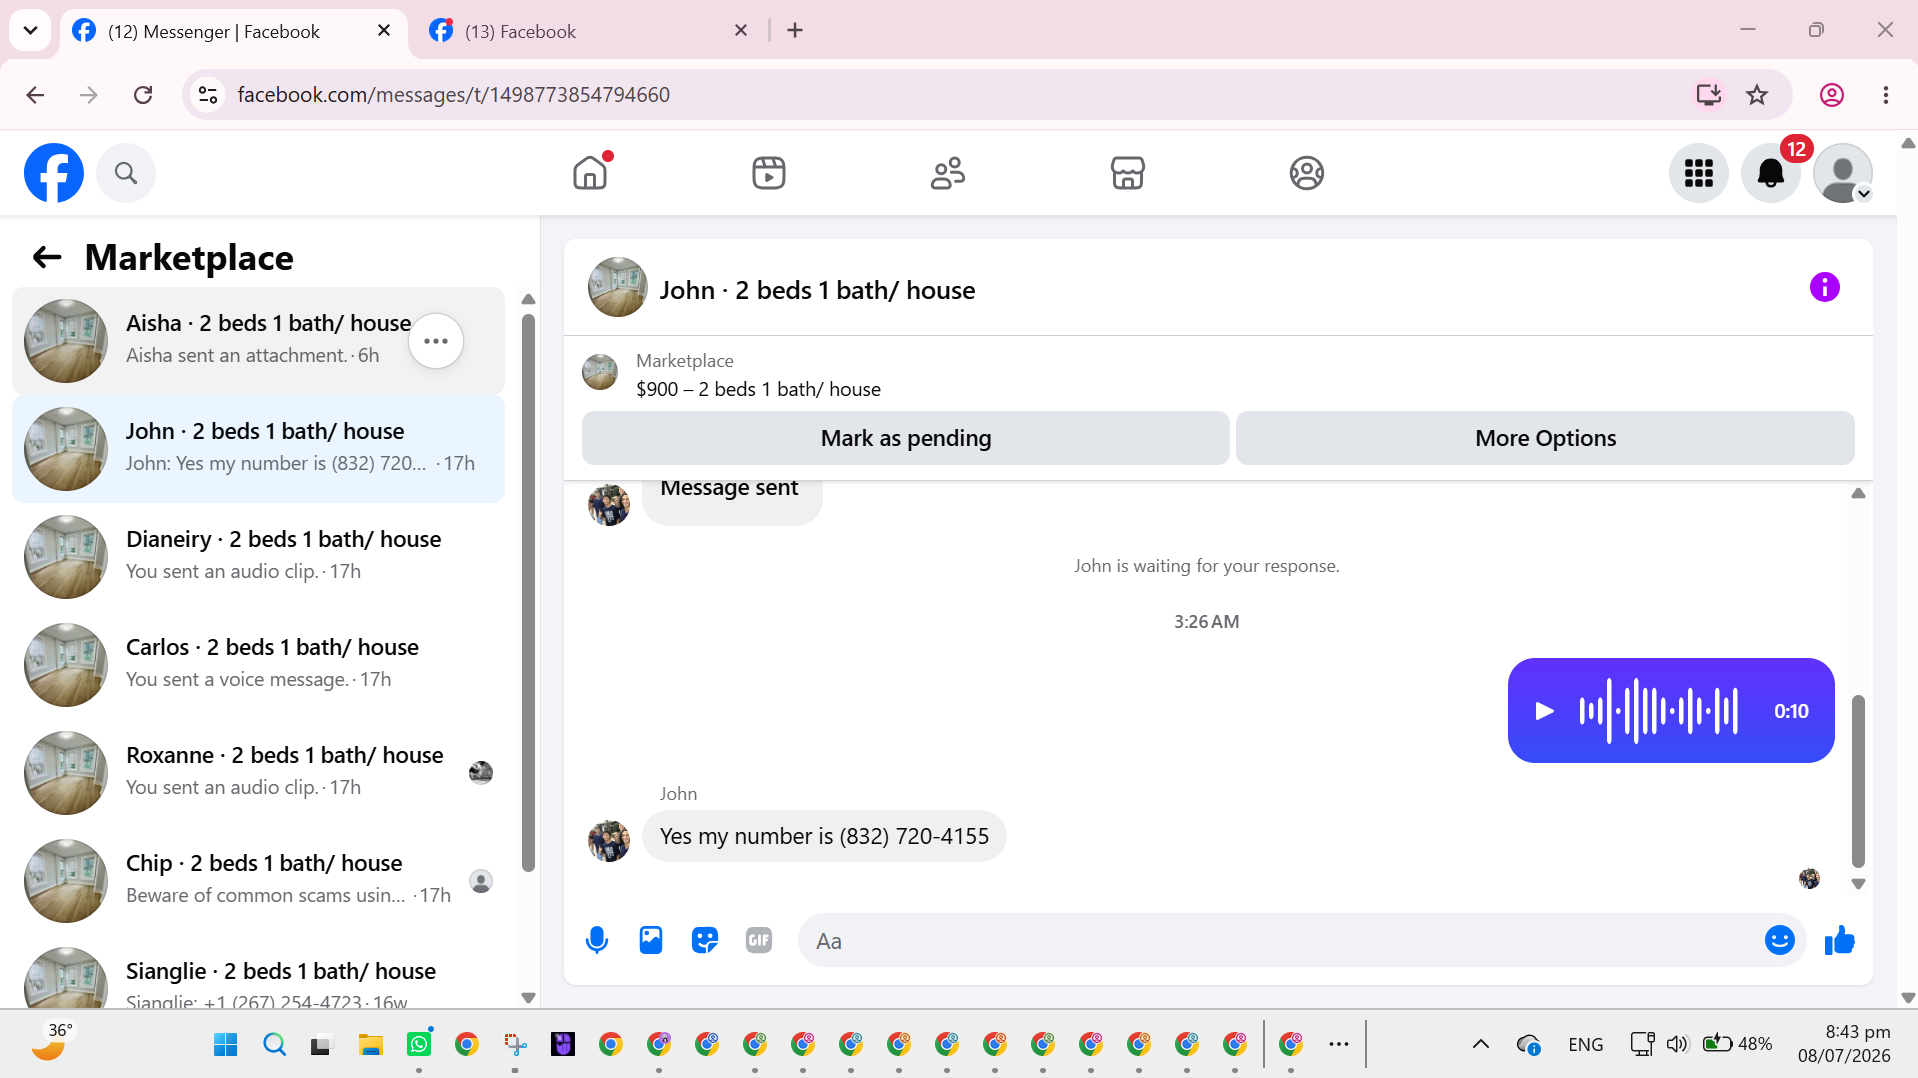The image size is (1918, 1078).
Task: Open WhatsApp from the taskbar
Action: [x=419, y=1045]
